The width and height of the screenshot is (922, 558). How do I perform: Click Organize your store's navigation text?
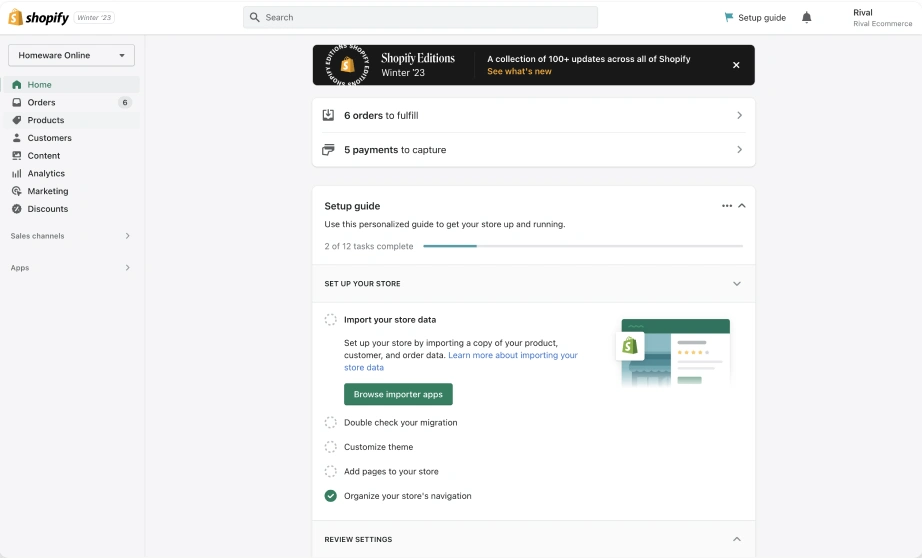click(x=407, y=496)
